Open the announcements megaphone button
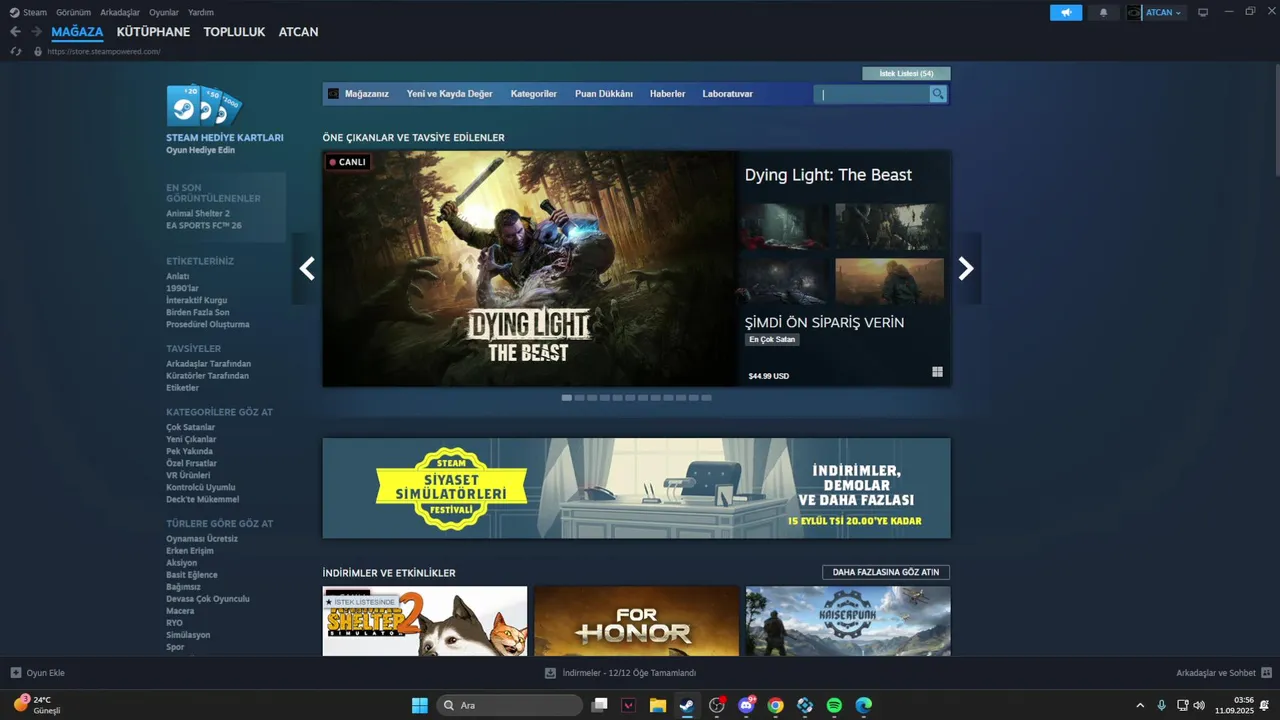The image size is (1280, 720). tap(1066, 12)
